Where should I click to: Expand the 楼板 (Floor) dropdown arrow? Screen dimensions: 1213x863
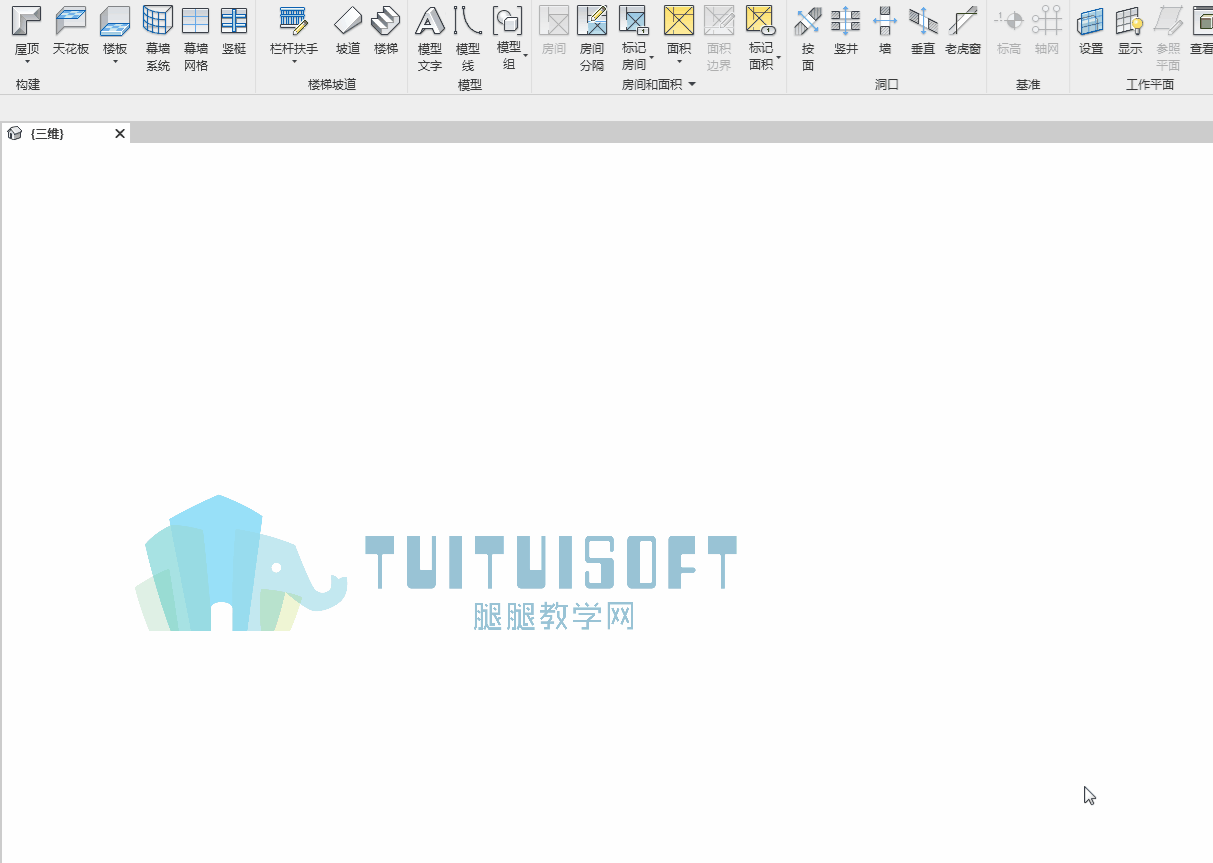pos(115,62)
